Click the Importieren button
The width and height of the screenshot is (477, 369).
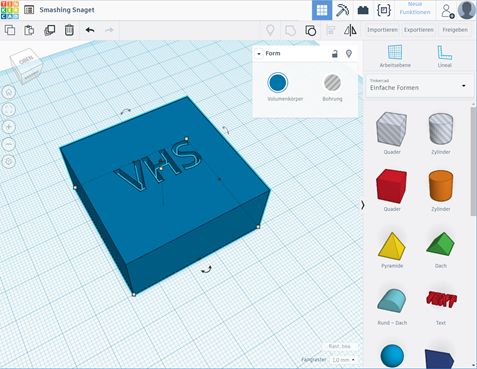pyautogui.click(x=382, y=30)
